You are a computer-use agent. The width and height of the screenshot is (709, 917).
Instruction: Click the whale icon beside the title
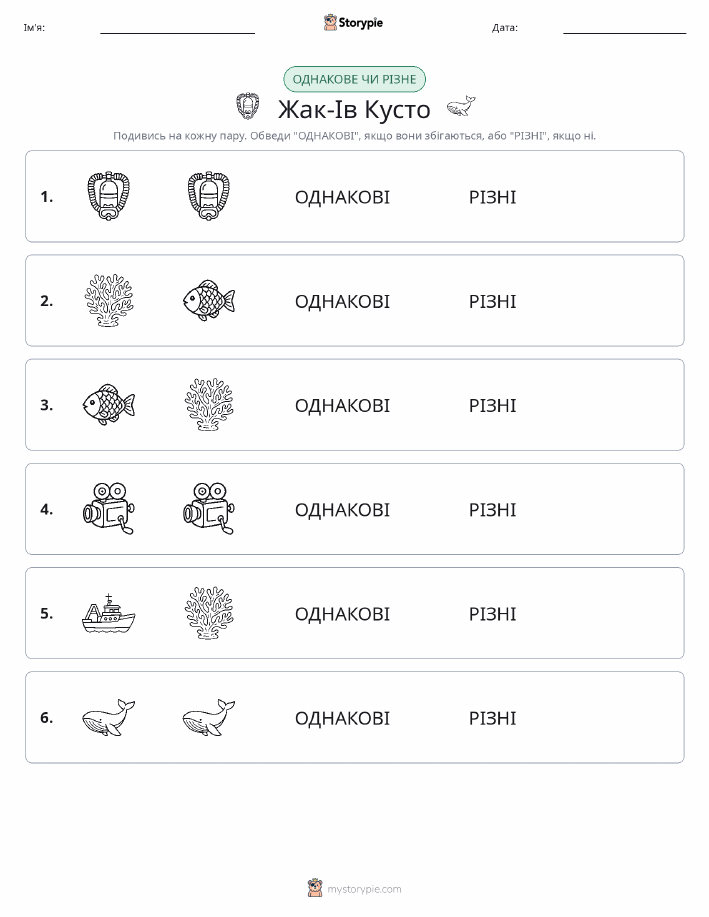click(461, 106)
